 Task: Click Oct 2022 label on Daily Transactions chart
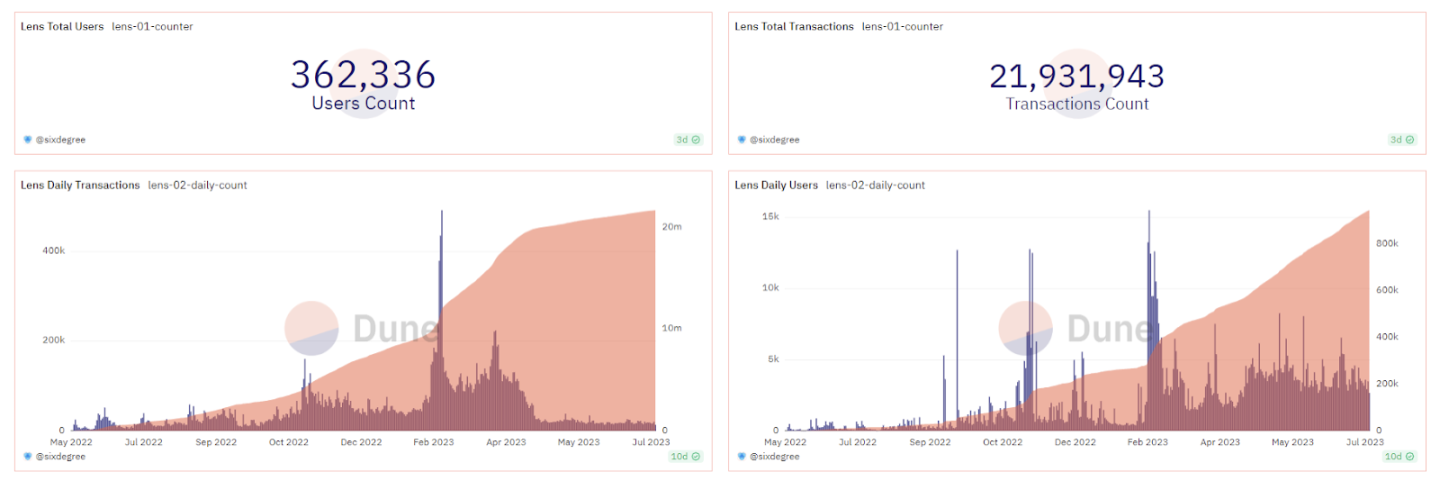point(290,441)
